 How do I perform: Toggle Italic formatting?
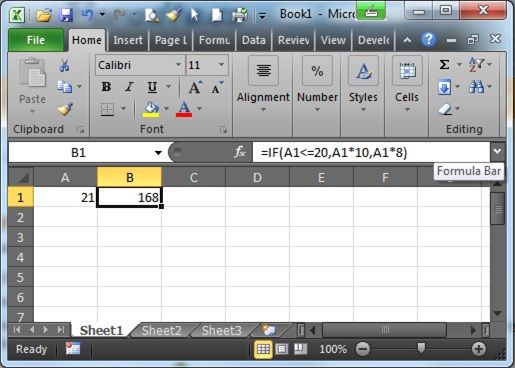(x=129, y=87)
